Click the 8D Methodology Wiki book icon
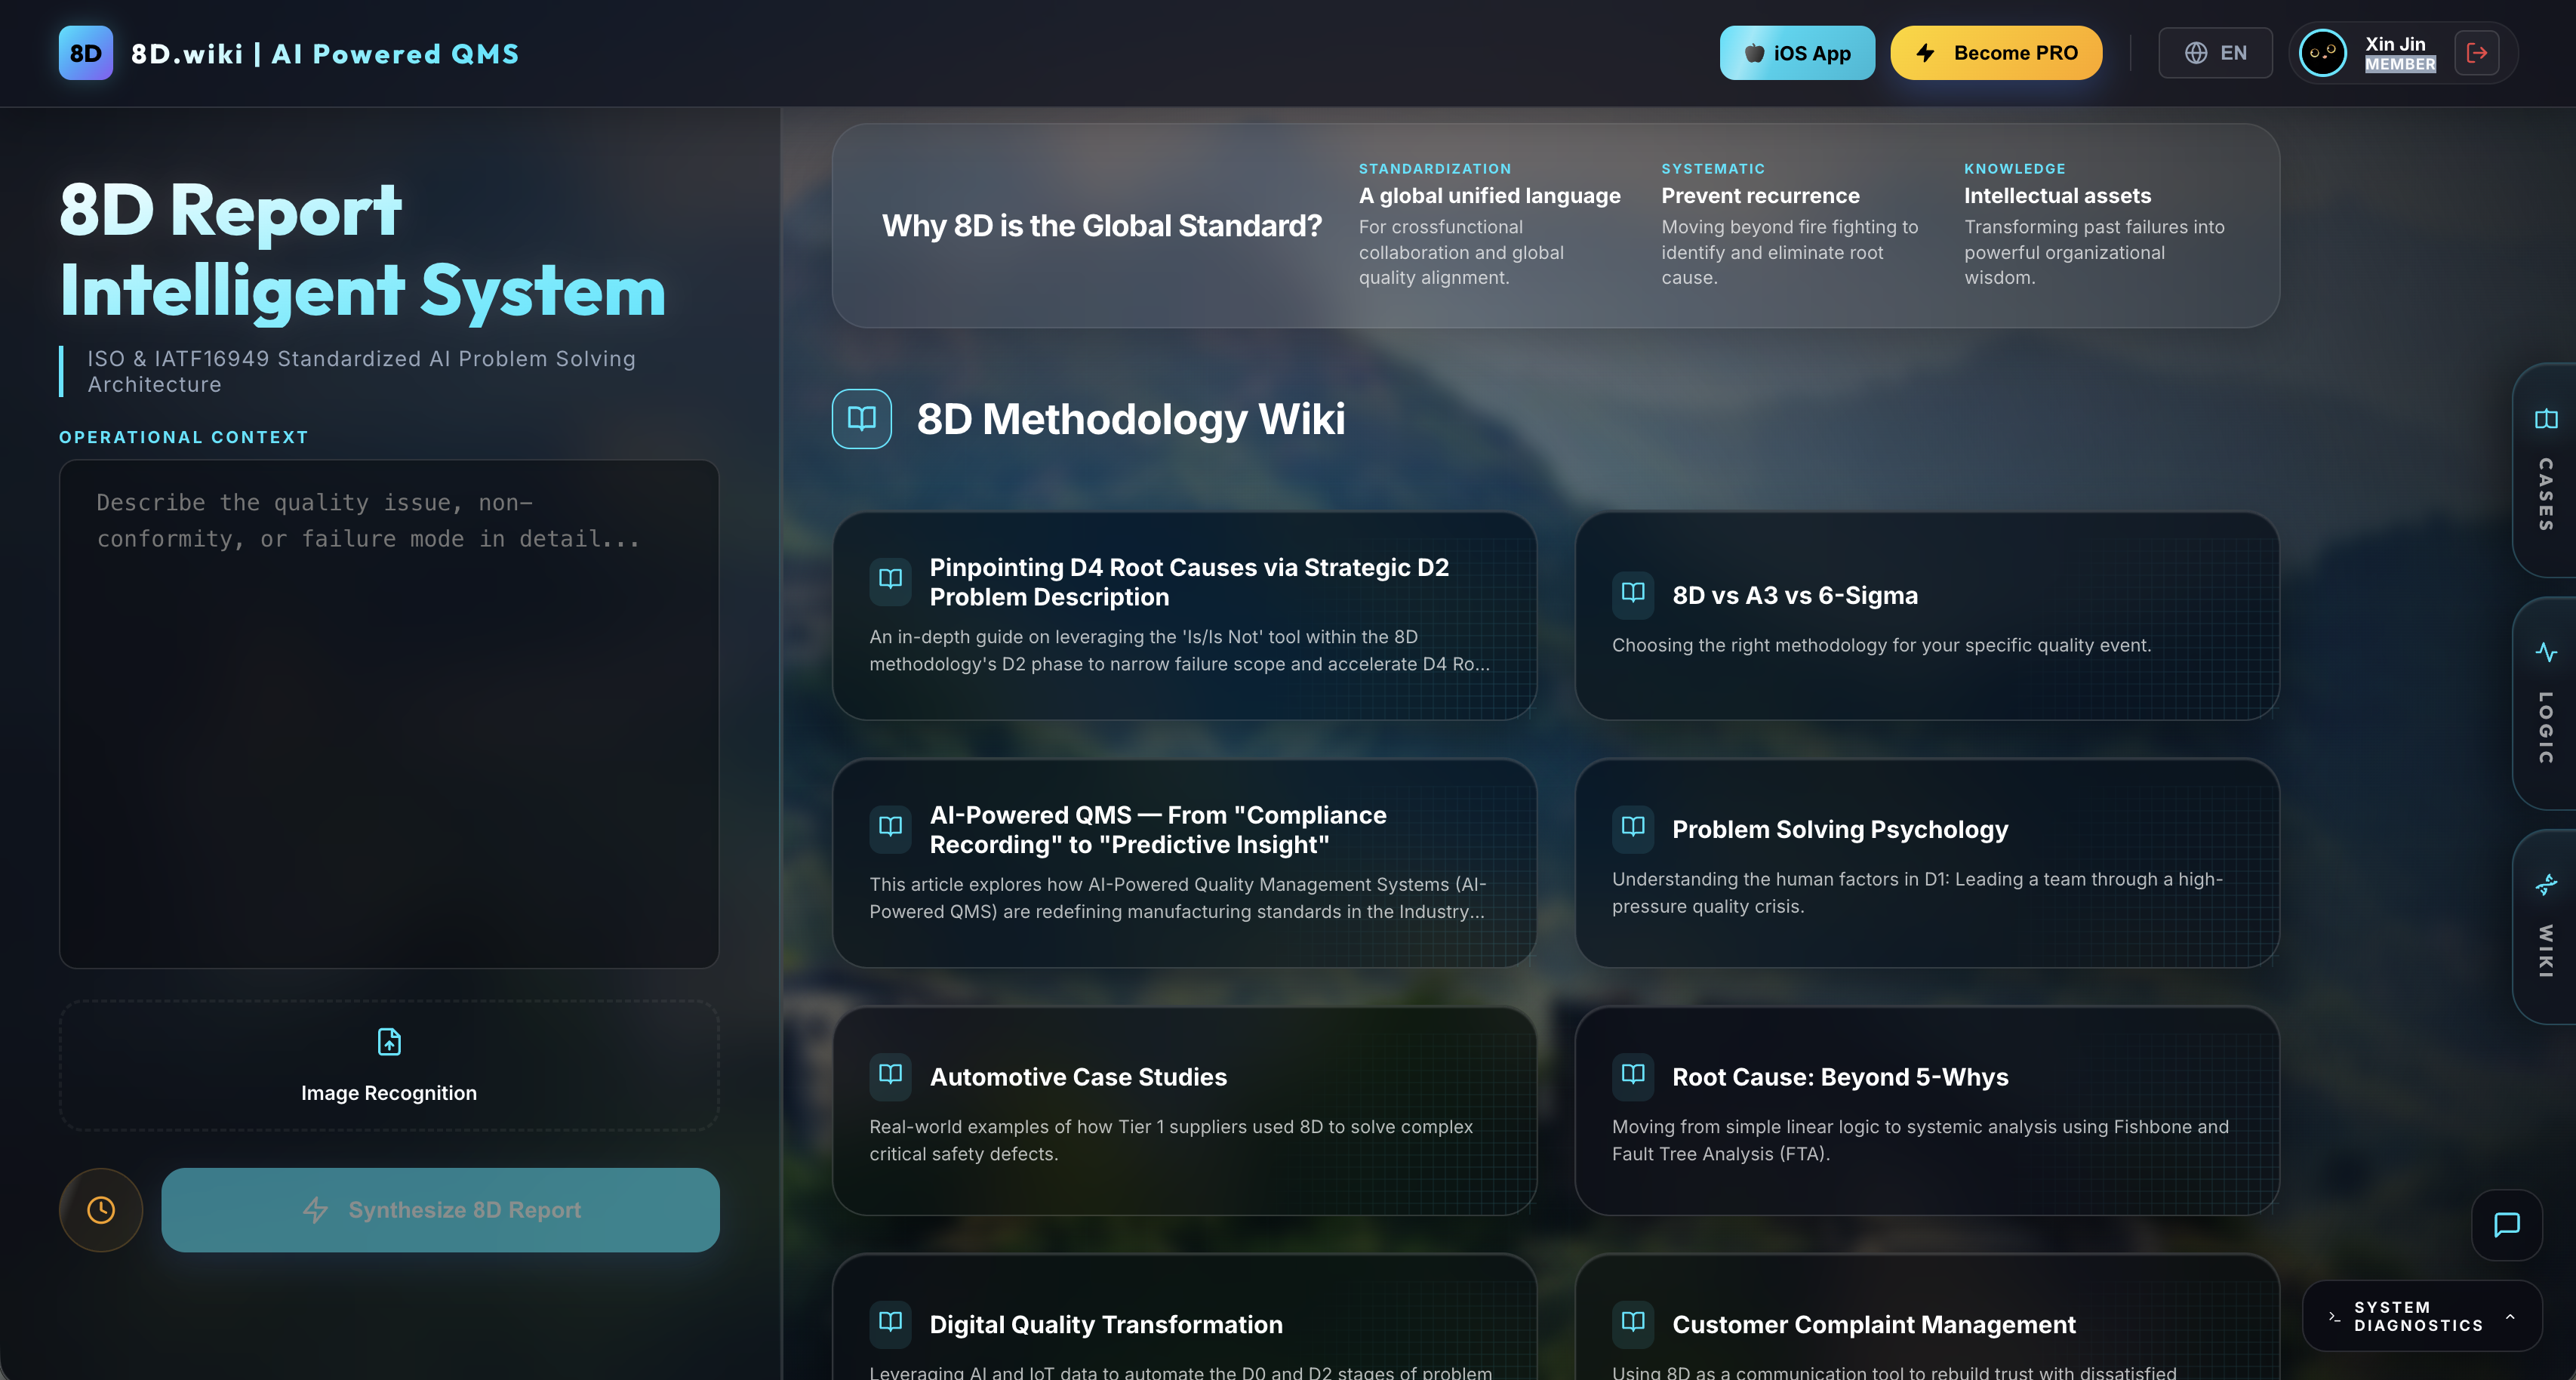 pos(861,419)
